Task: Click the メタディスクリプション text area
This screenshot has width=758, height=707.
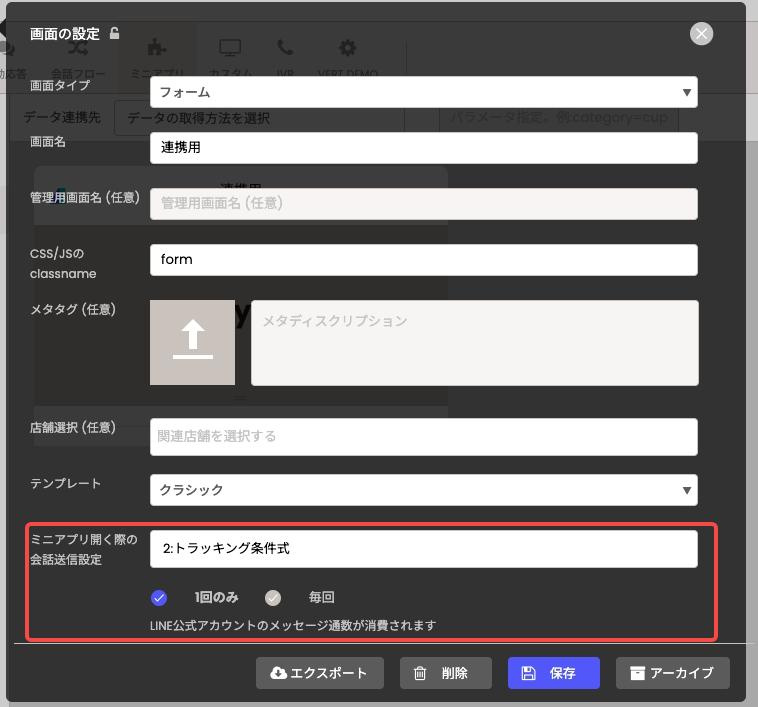Action: click(x=474, y=342)
